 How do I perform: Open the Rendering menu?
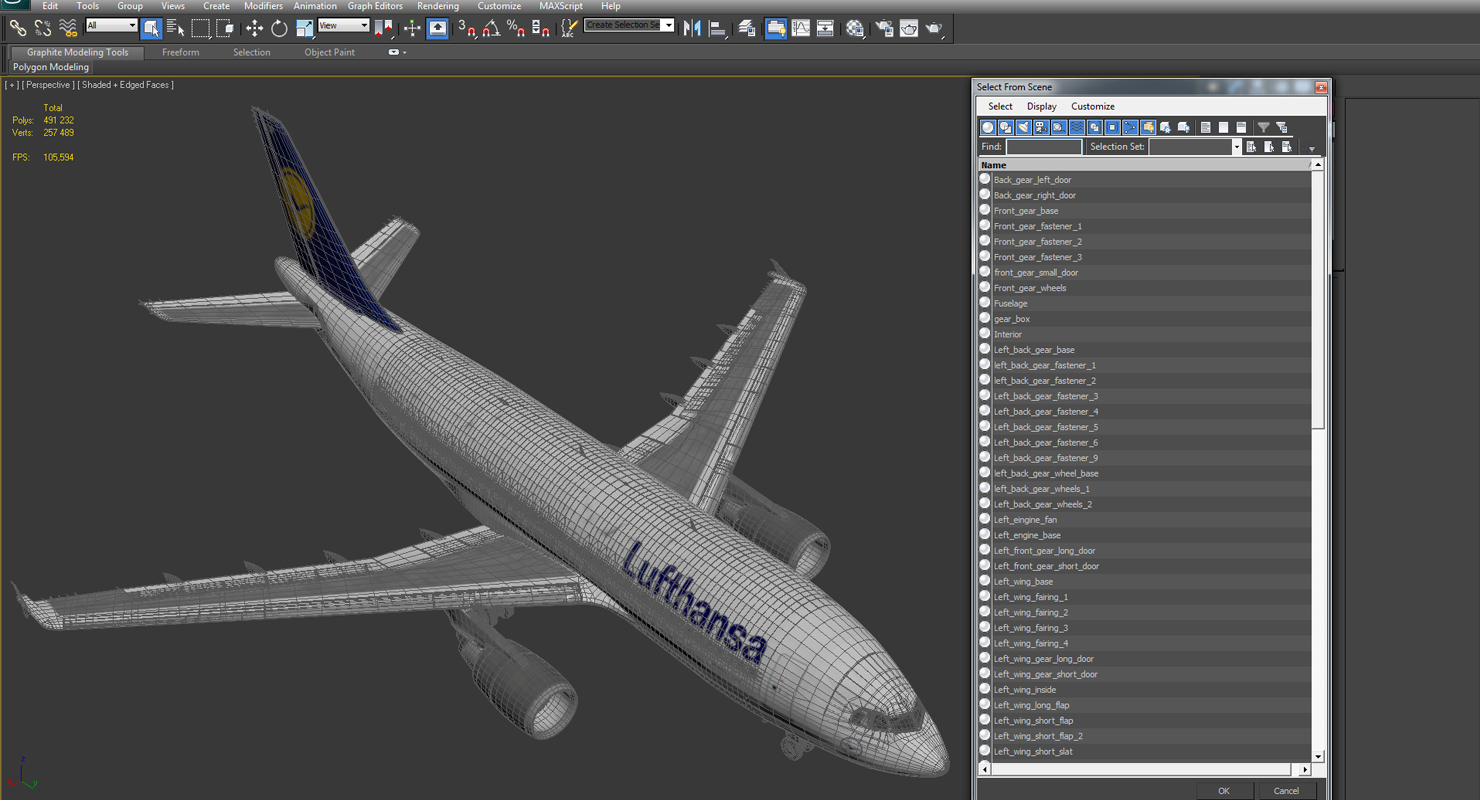438,6
